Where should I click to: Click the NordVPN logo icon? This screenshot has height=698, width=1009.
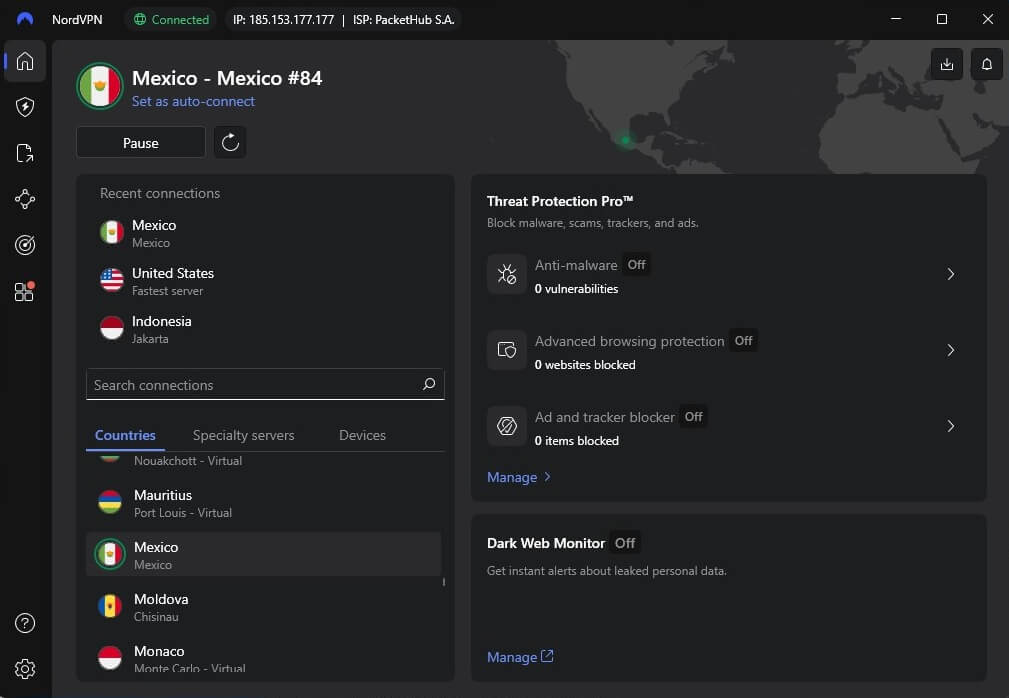[x=25, y=19]
